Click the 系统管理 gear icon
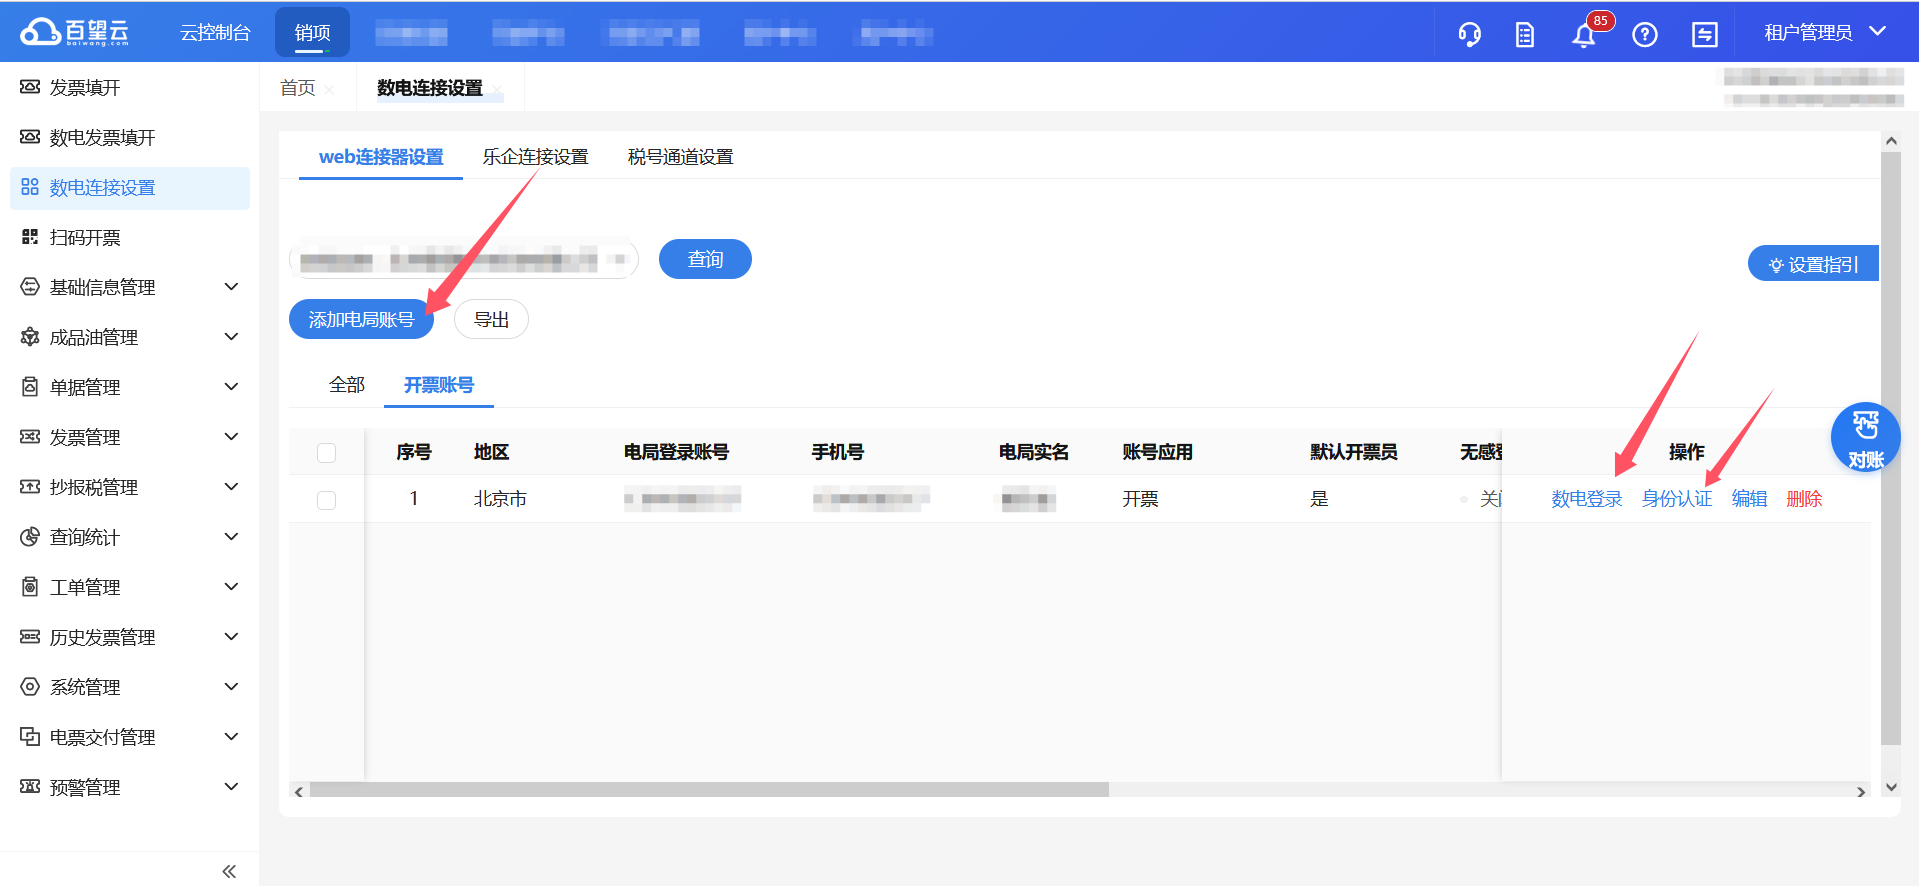Image resolution: width=1919 pixels, height=886 pixels. (x=30, y=687)
